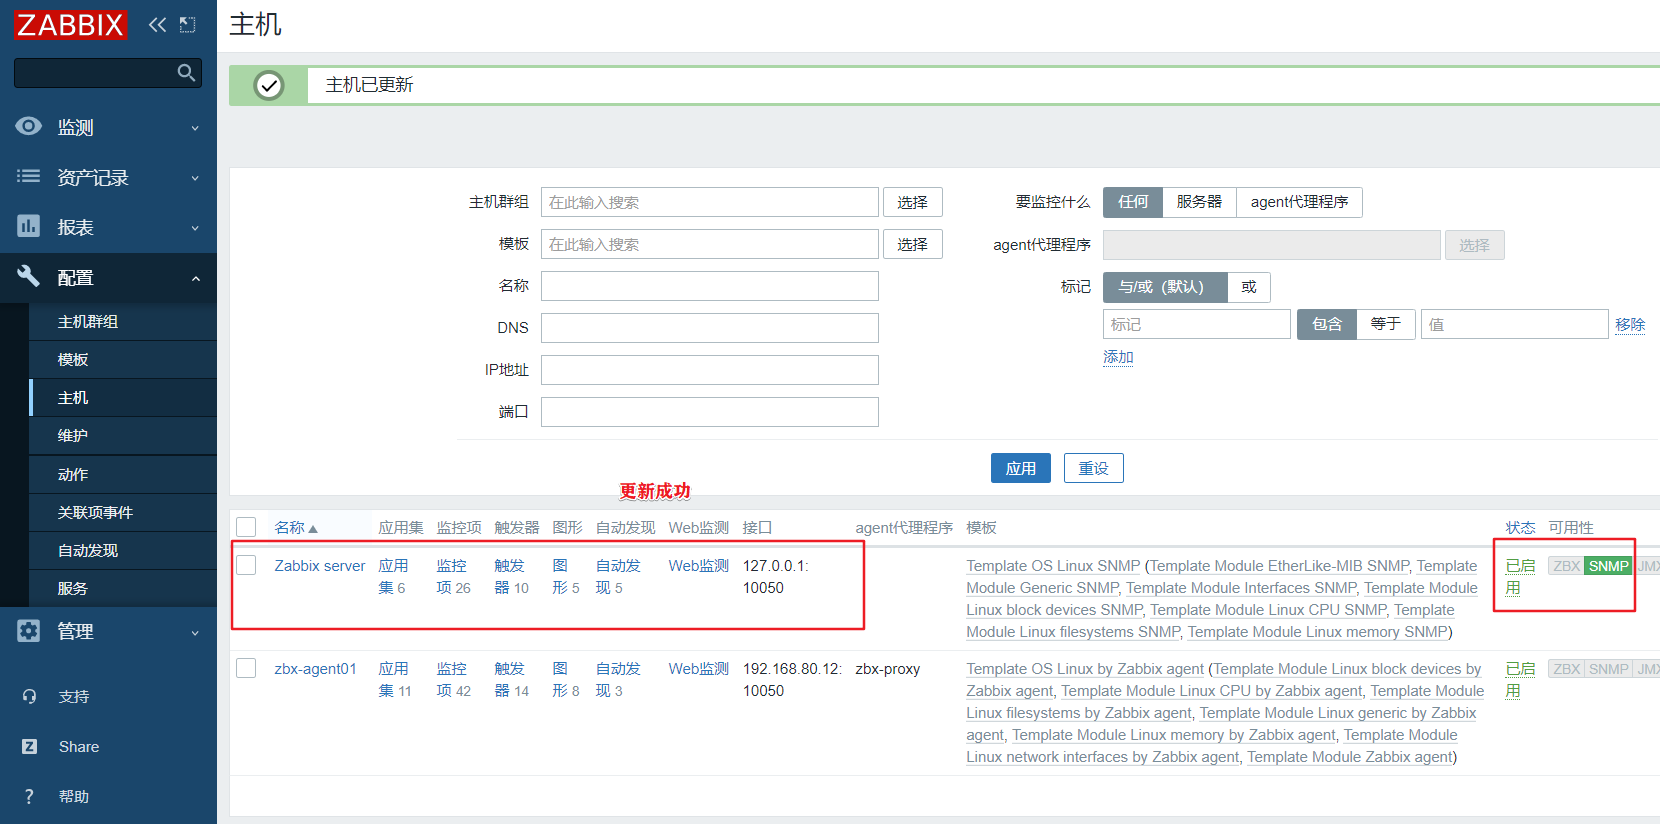Click the Share Z icon
Image resolution: width=1660 pixels, height=824 pixels.
[x=29, y=746]
